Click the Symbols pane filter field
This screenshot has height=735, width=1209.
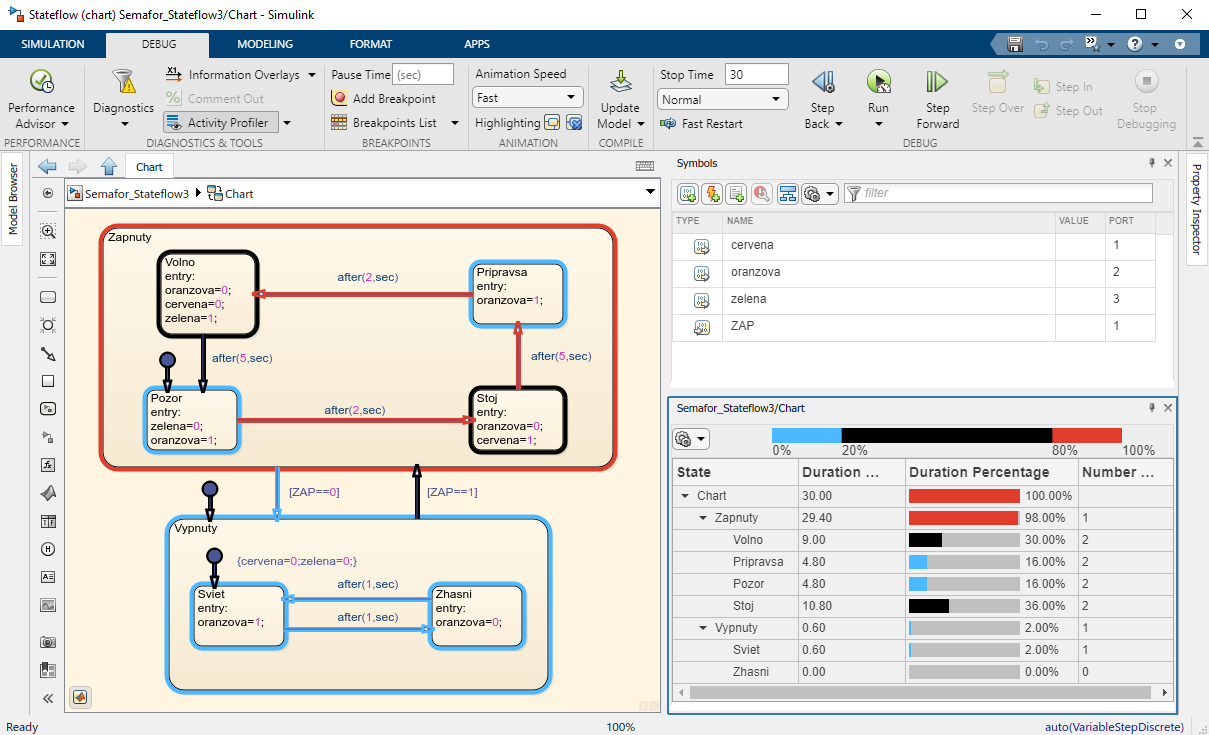click(998, 193)
